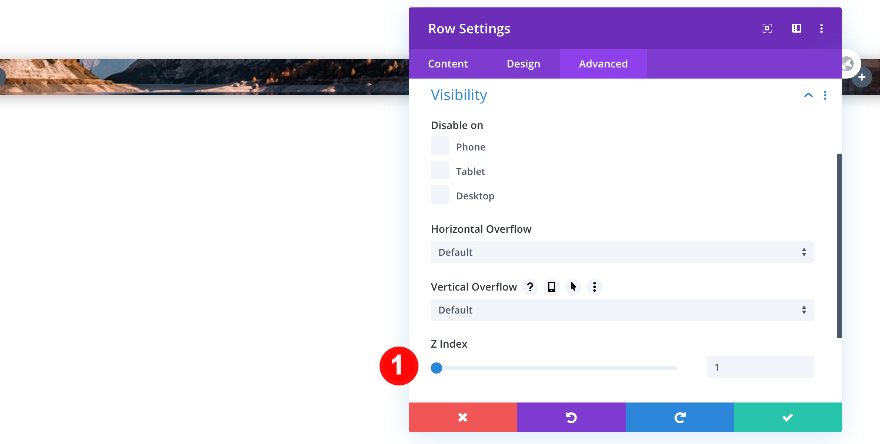Click the responsive phone icon for Vertical Overflow
This screenshot has width=880, height=444.
pos(551,287)
